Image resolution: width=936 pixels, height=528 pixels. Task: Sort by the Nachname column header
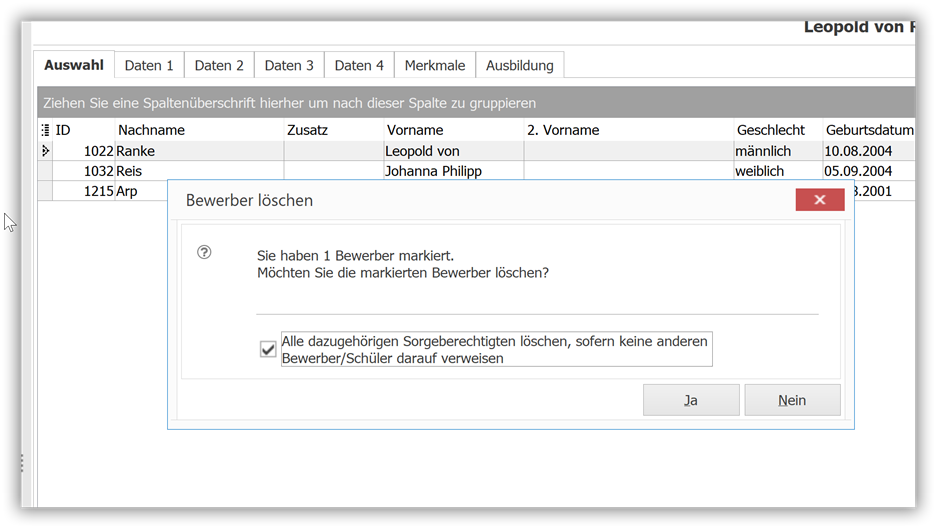[200, 130]
